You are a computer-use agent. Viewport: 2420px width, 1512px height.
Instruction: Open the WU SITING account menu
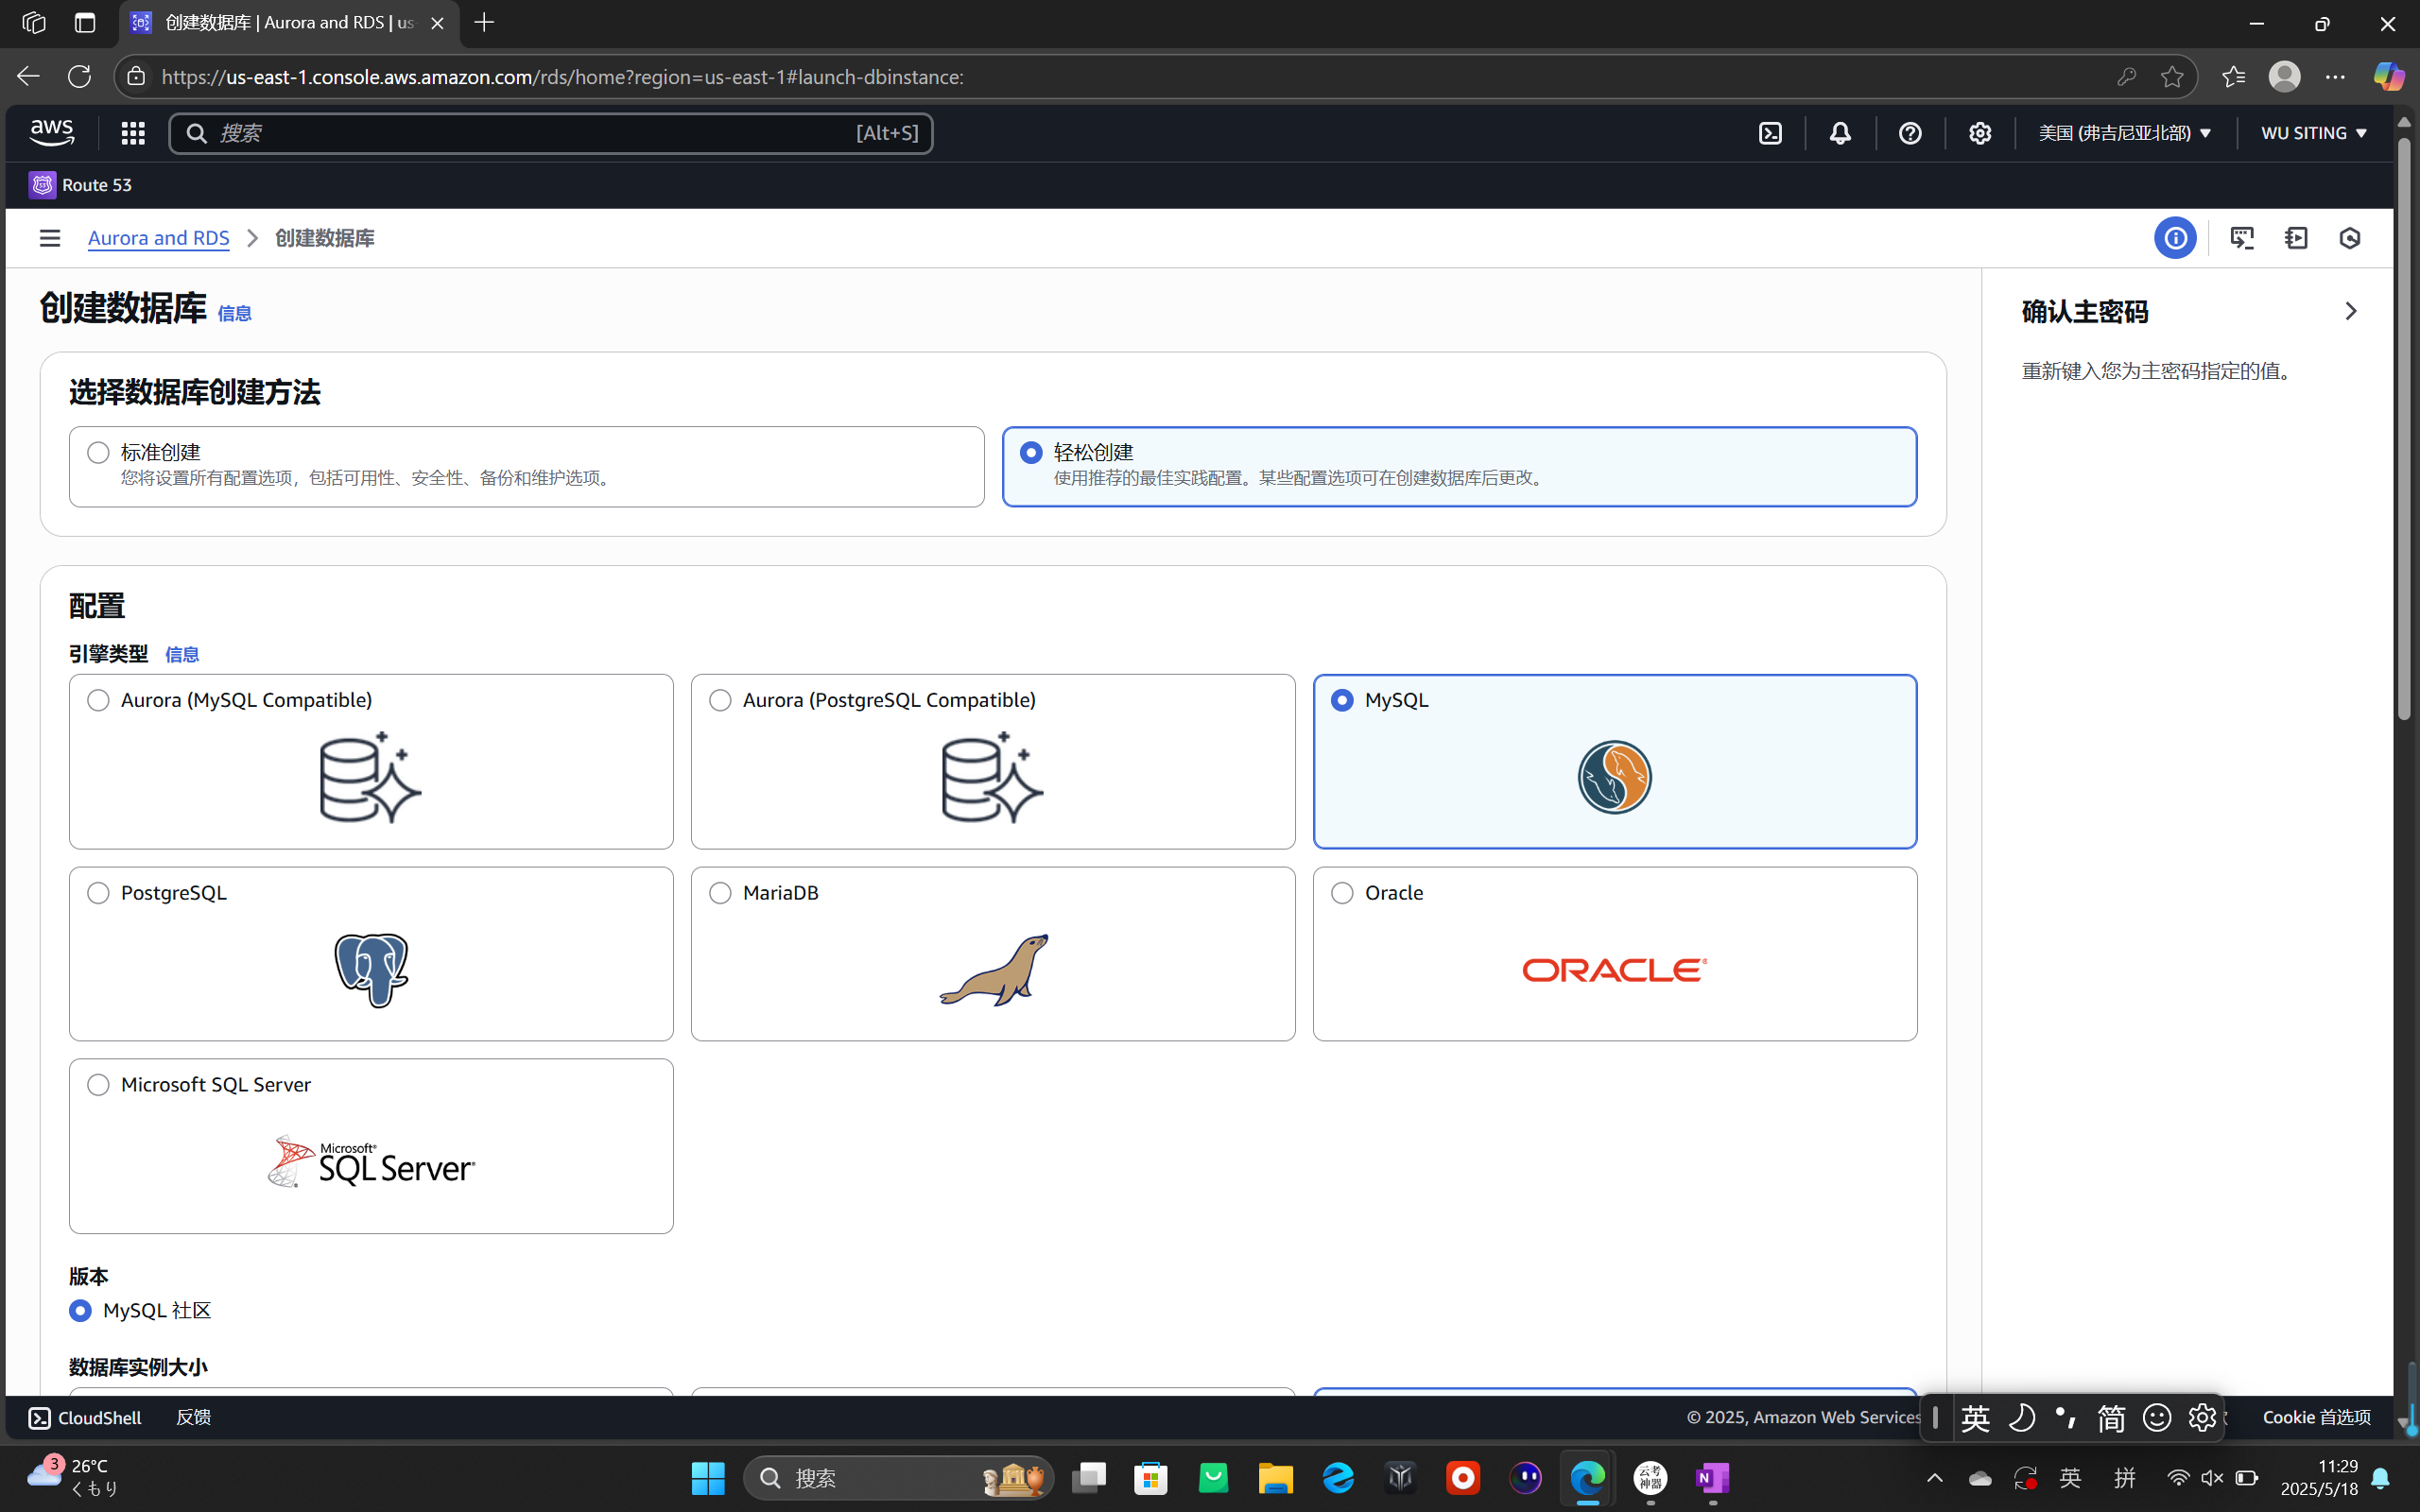[x=2313, y=132]
